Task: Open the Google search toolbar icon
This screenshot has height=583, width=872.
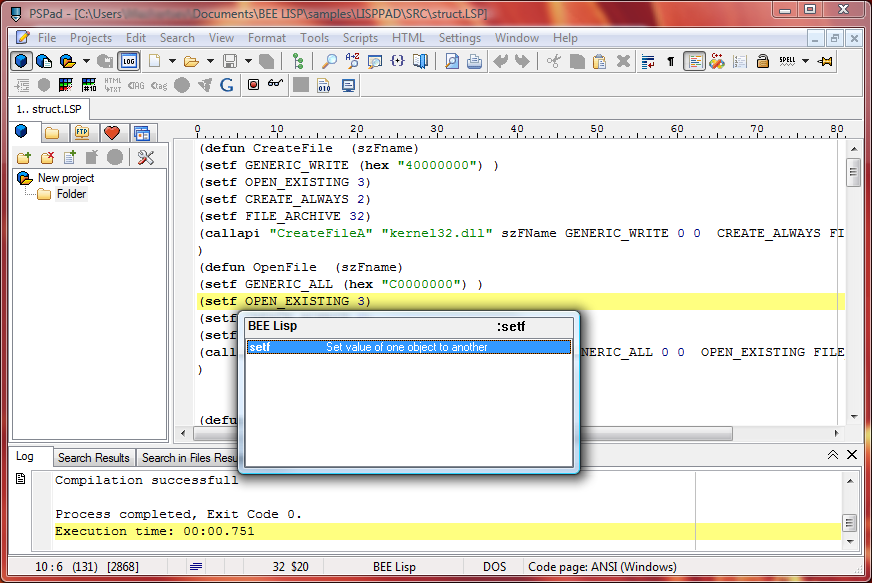Action: pyautogui.click(x=227, y=85)
